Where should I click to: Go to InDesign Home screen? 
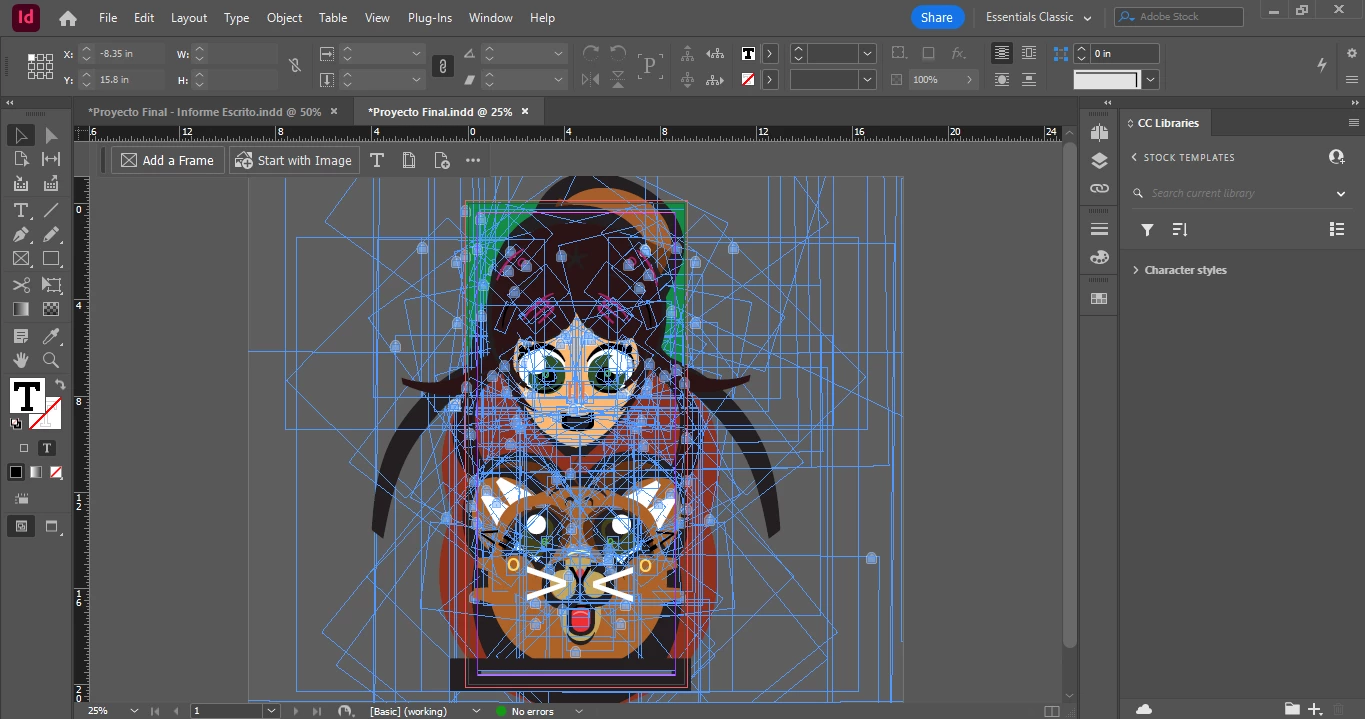point(68,18)
